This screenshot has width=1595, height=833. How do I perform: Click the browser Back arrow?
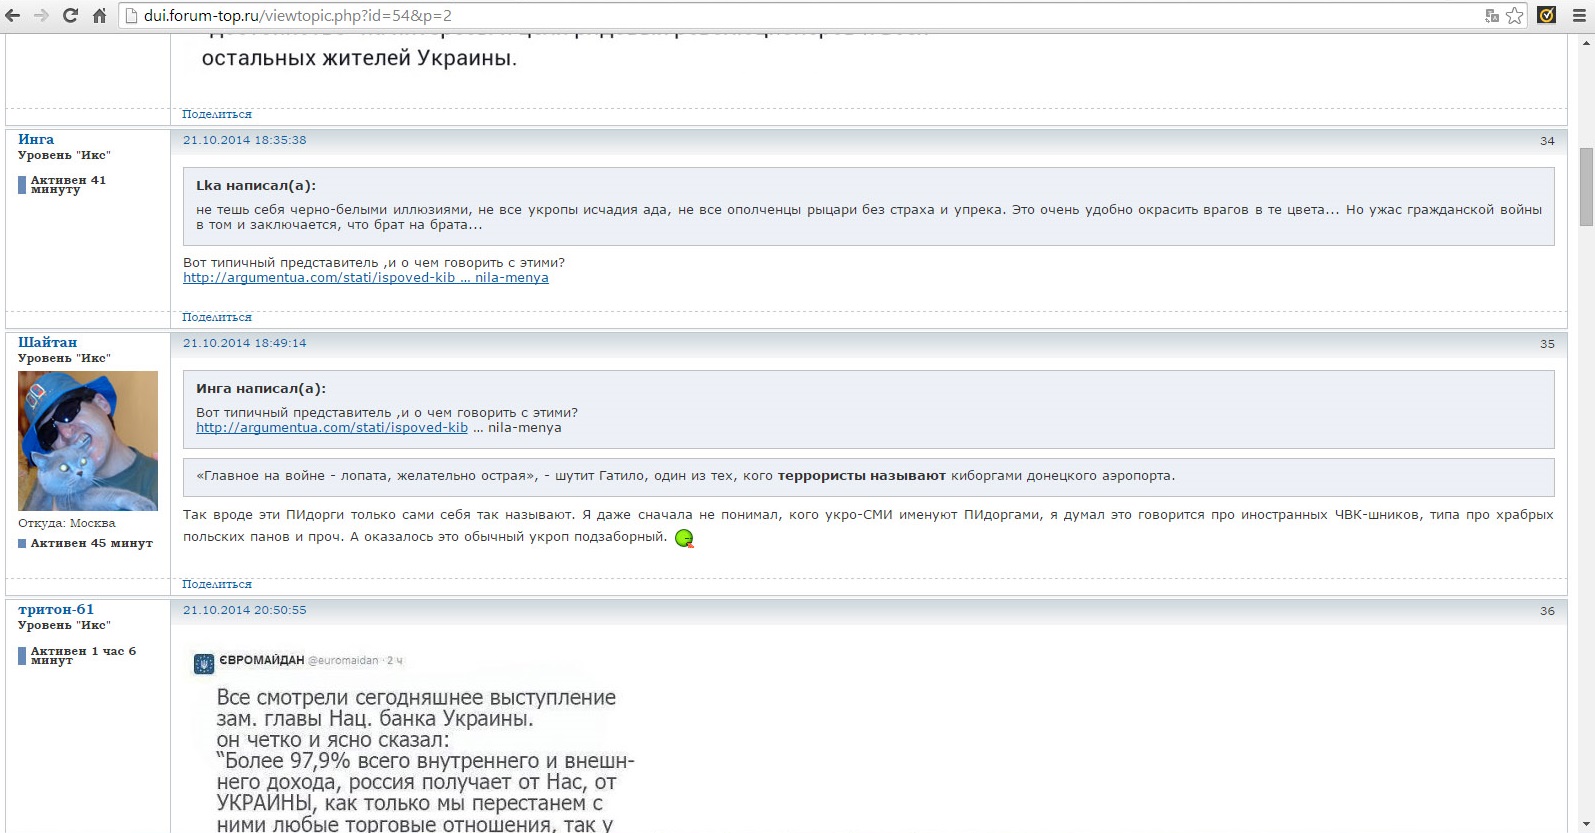click(x=13, y=15)
